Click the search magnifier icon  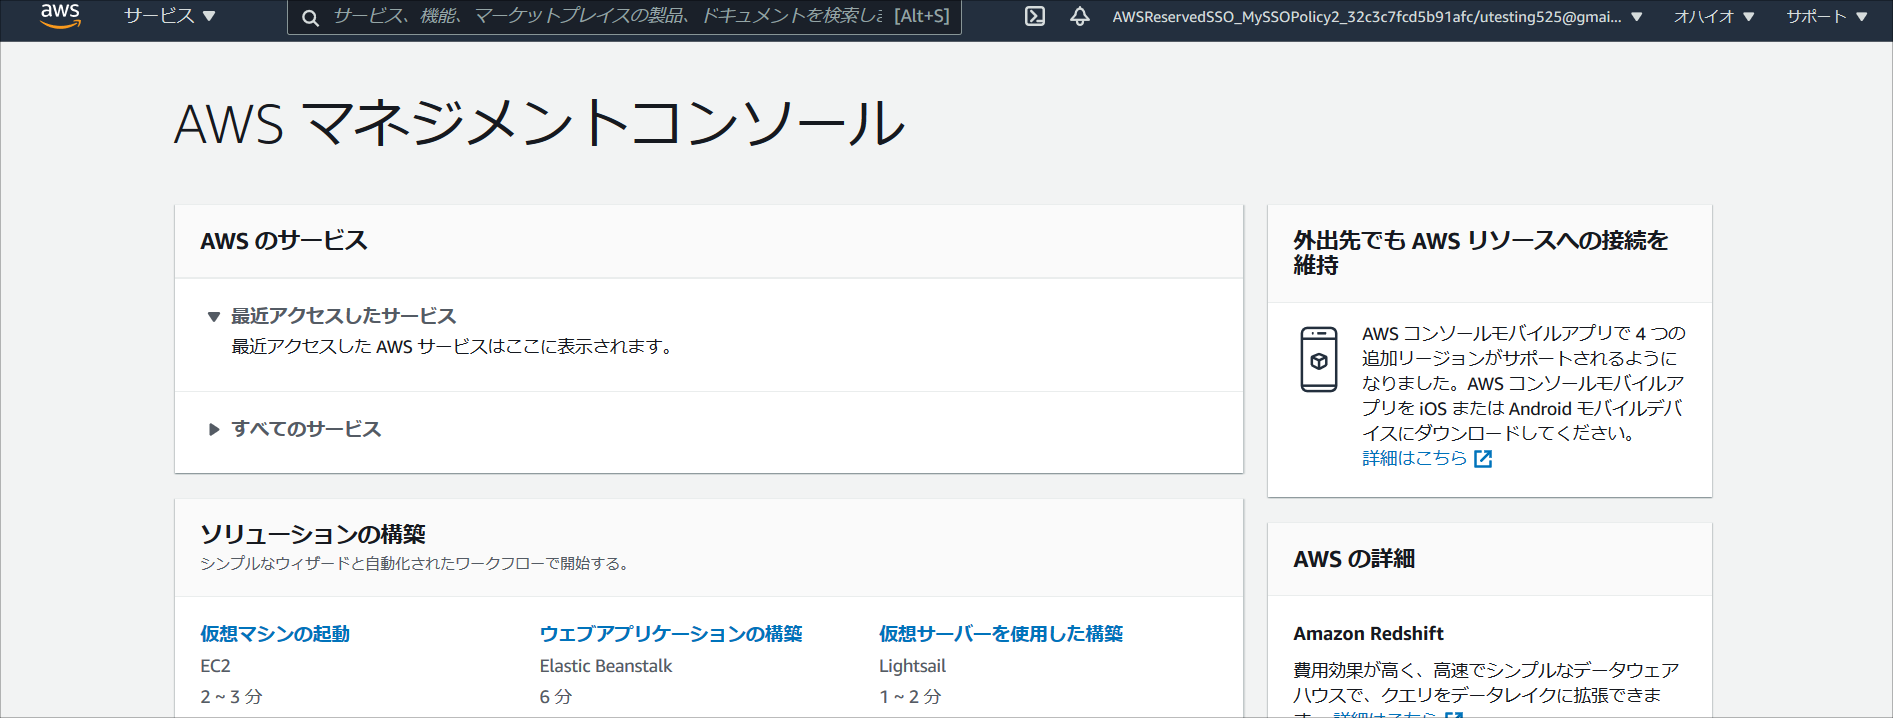pyautogui.click(x=311, y=18)
